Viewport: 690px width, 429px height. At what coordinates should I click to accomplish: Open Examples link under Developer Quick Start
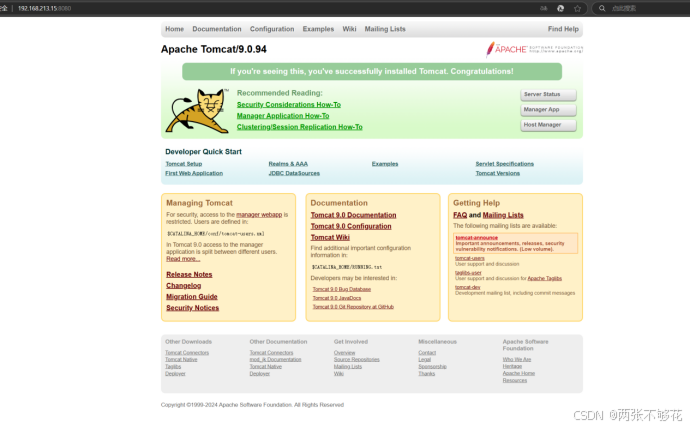[x=385, y=164]
